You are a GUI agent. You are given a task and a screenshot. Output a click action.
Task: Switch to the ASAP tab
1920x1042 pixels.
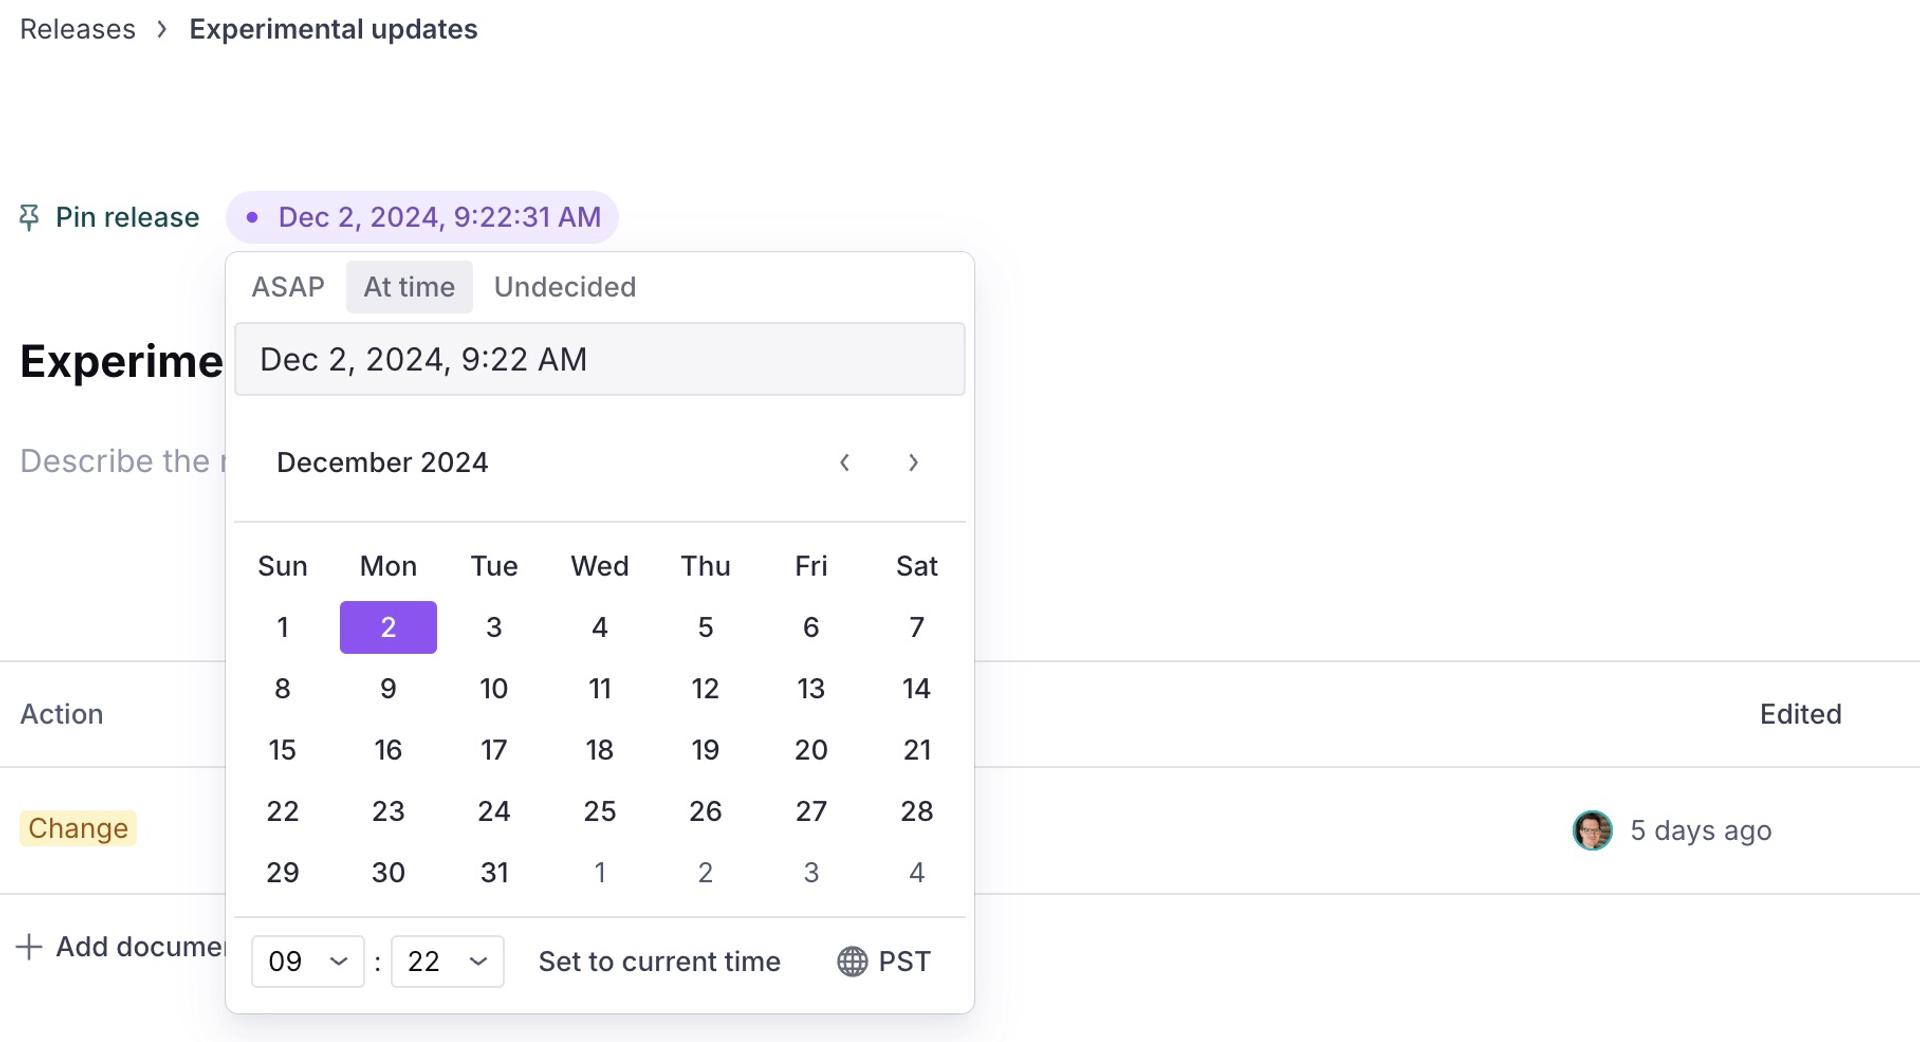point(288,287)
